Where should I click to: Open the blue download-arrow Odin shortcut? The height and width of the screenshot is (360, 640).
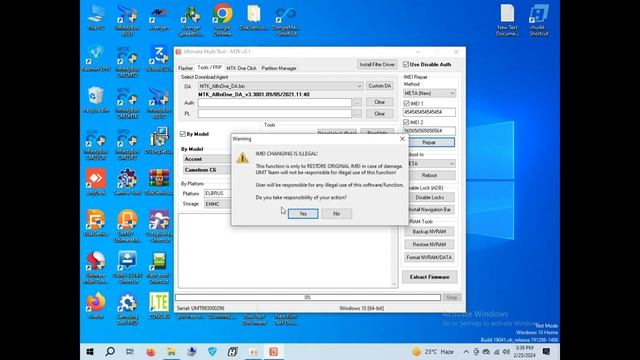[127, 267]
